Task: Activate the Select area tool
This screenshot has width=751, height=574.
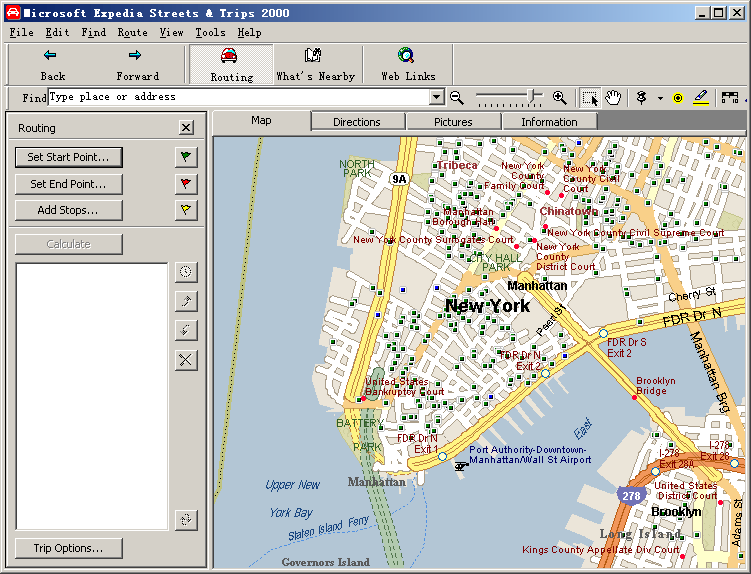Action: pyautogui.click(x=590, y=98)
